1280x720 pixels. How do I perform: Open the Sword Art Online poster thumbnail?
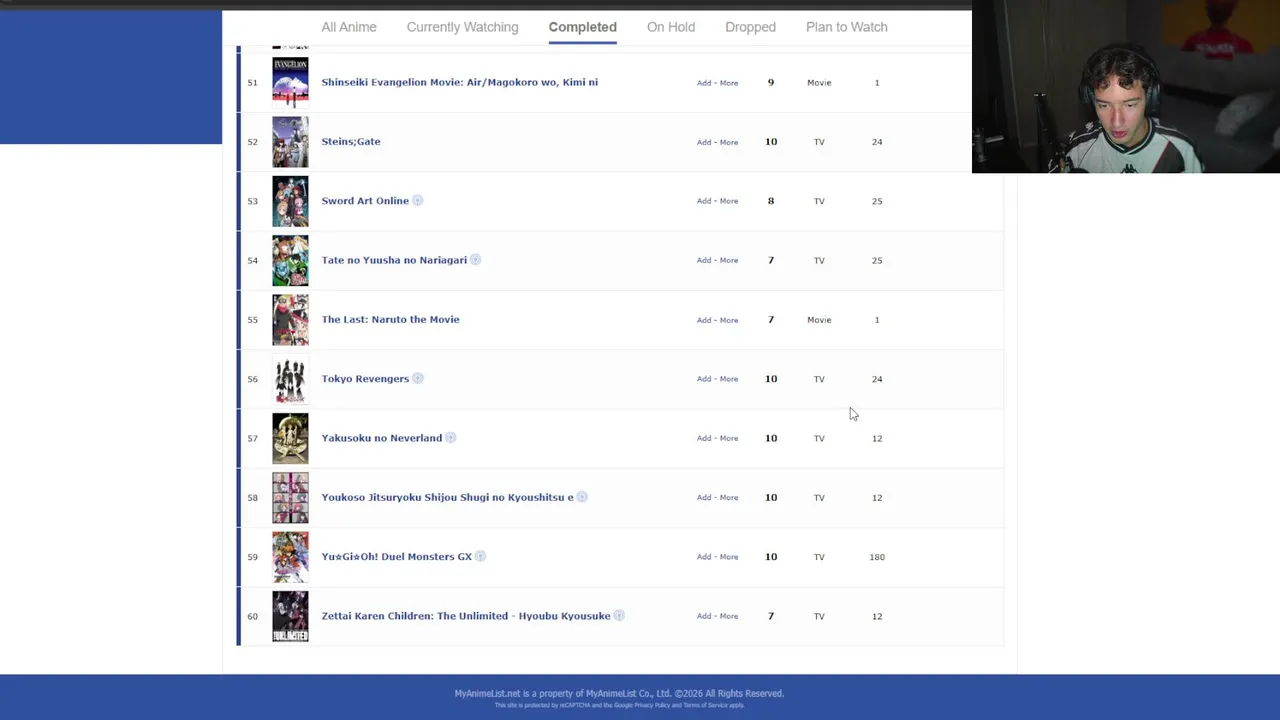pos(290,201)
